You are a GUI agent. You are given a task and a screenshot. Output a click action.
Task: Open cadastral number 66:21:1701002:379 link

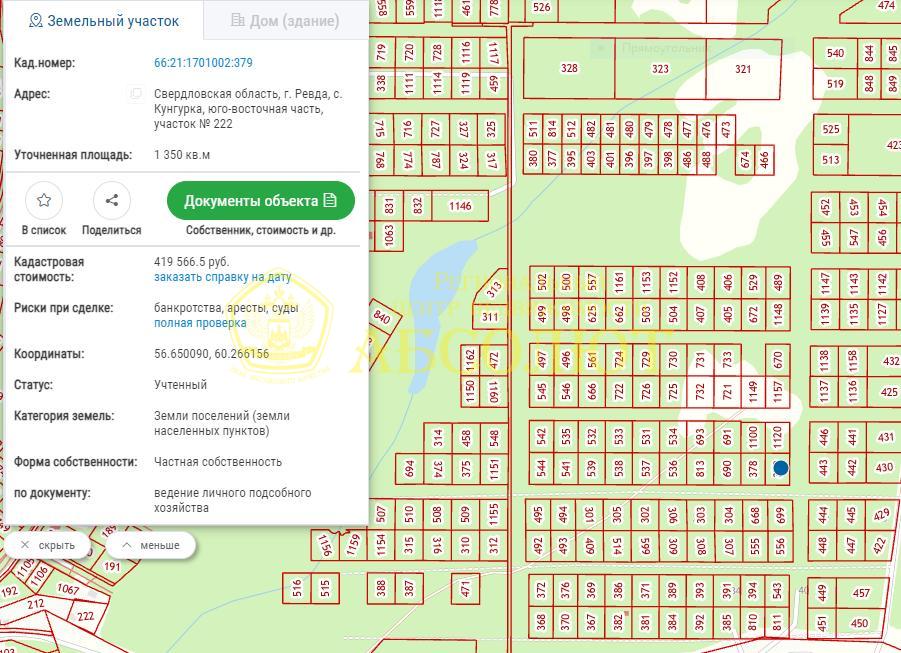coord(203,63)
